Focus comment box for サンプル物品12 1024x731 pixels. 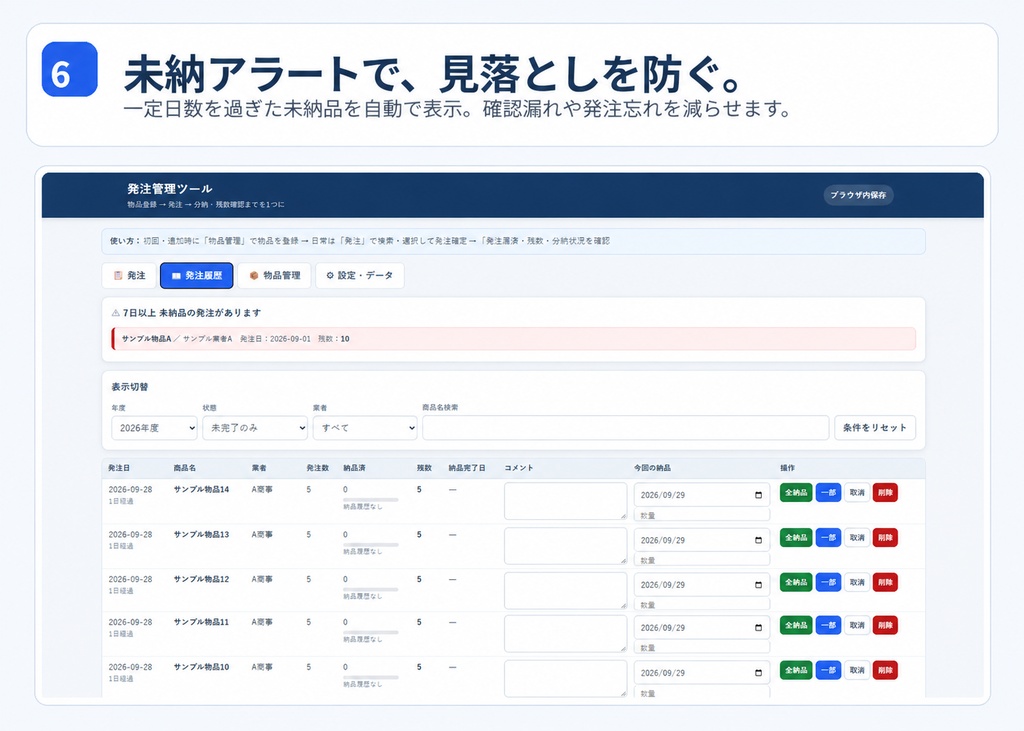[566, 591]
